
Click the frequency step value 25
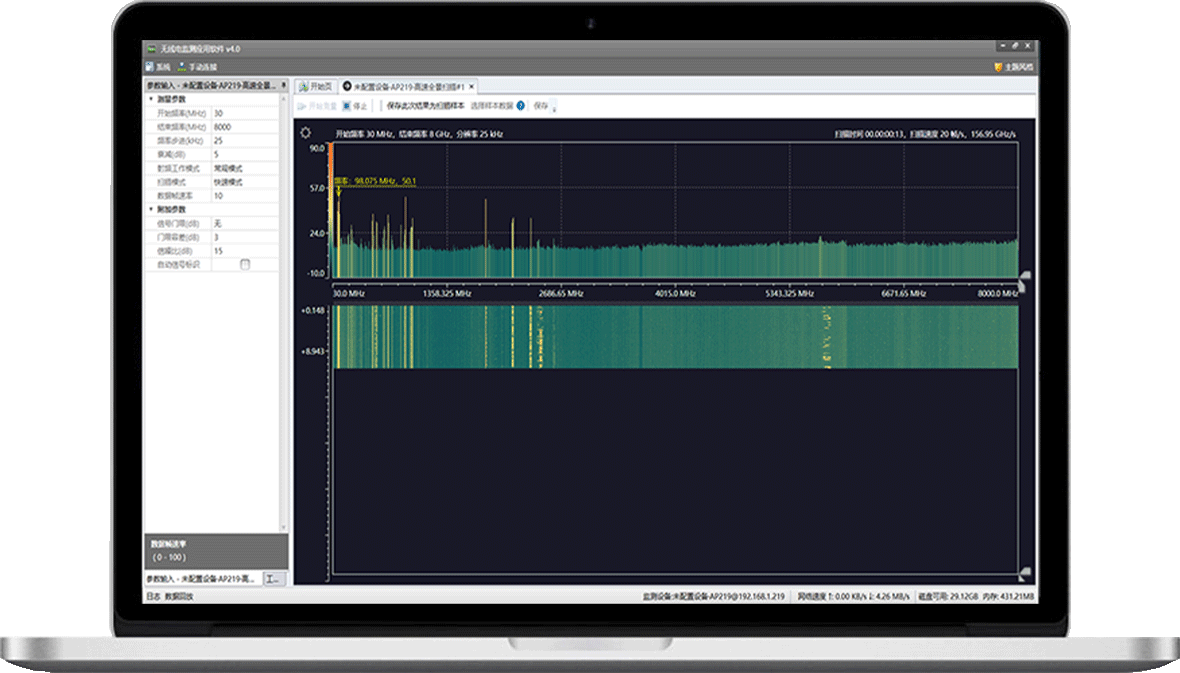coord(245,141)
